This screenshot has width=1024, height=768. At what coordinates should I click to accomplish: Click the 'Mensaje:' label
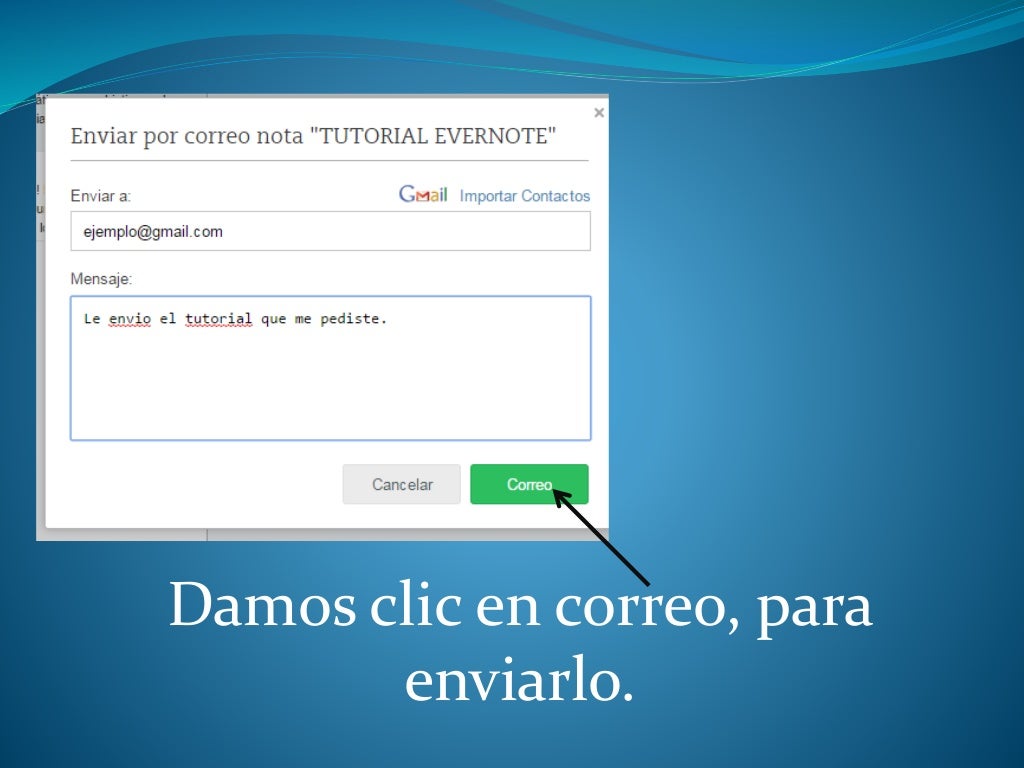tap(101, 279)
